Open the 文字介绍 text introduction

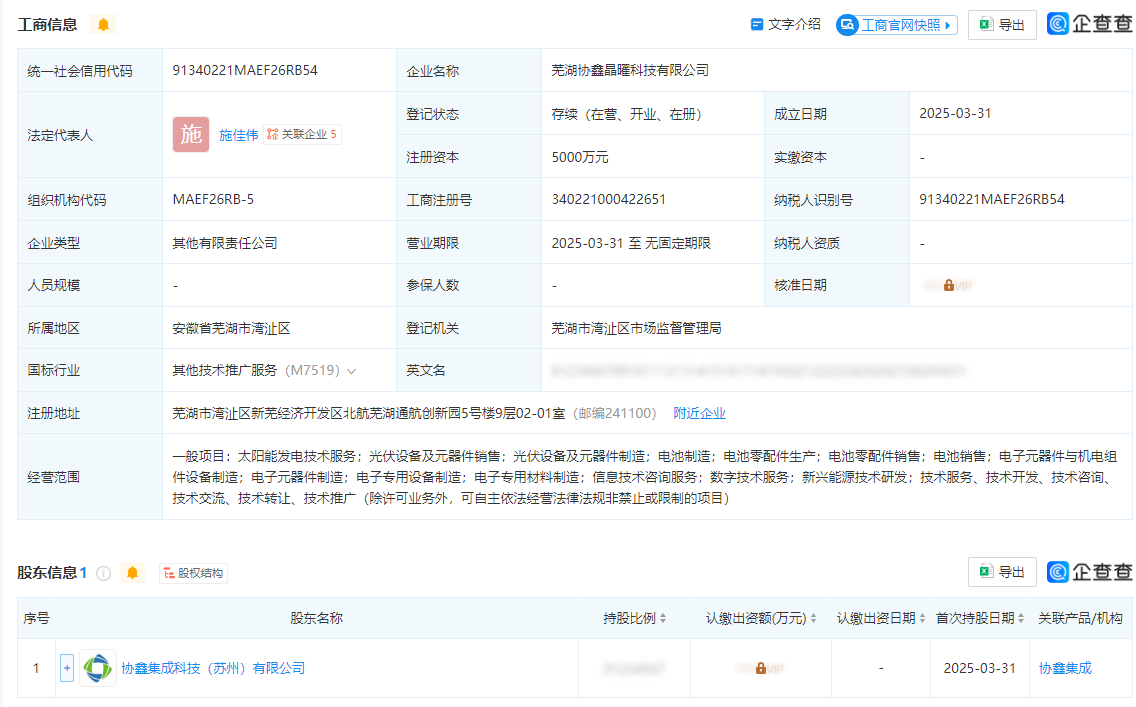point(785,25)
